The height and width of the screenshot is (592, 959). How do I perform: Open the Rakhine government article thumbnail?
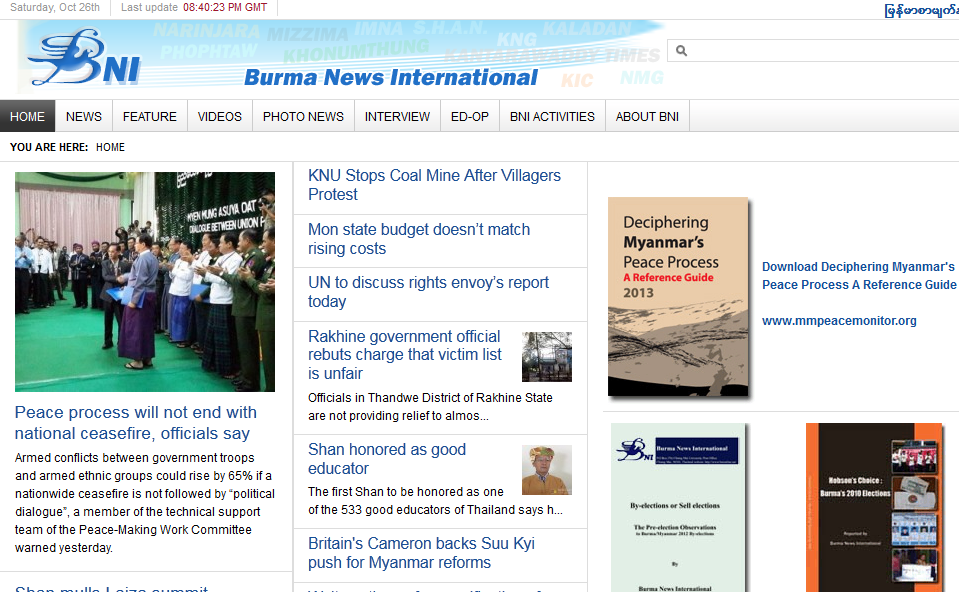[546, 357]
